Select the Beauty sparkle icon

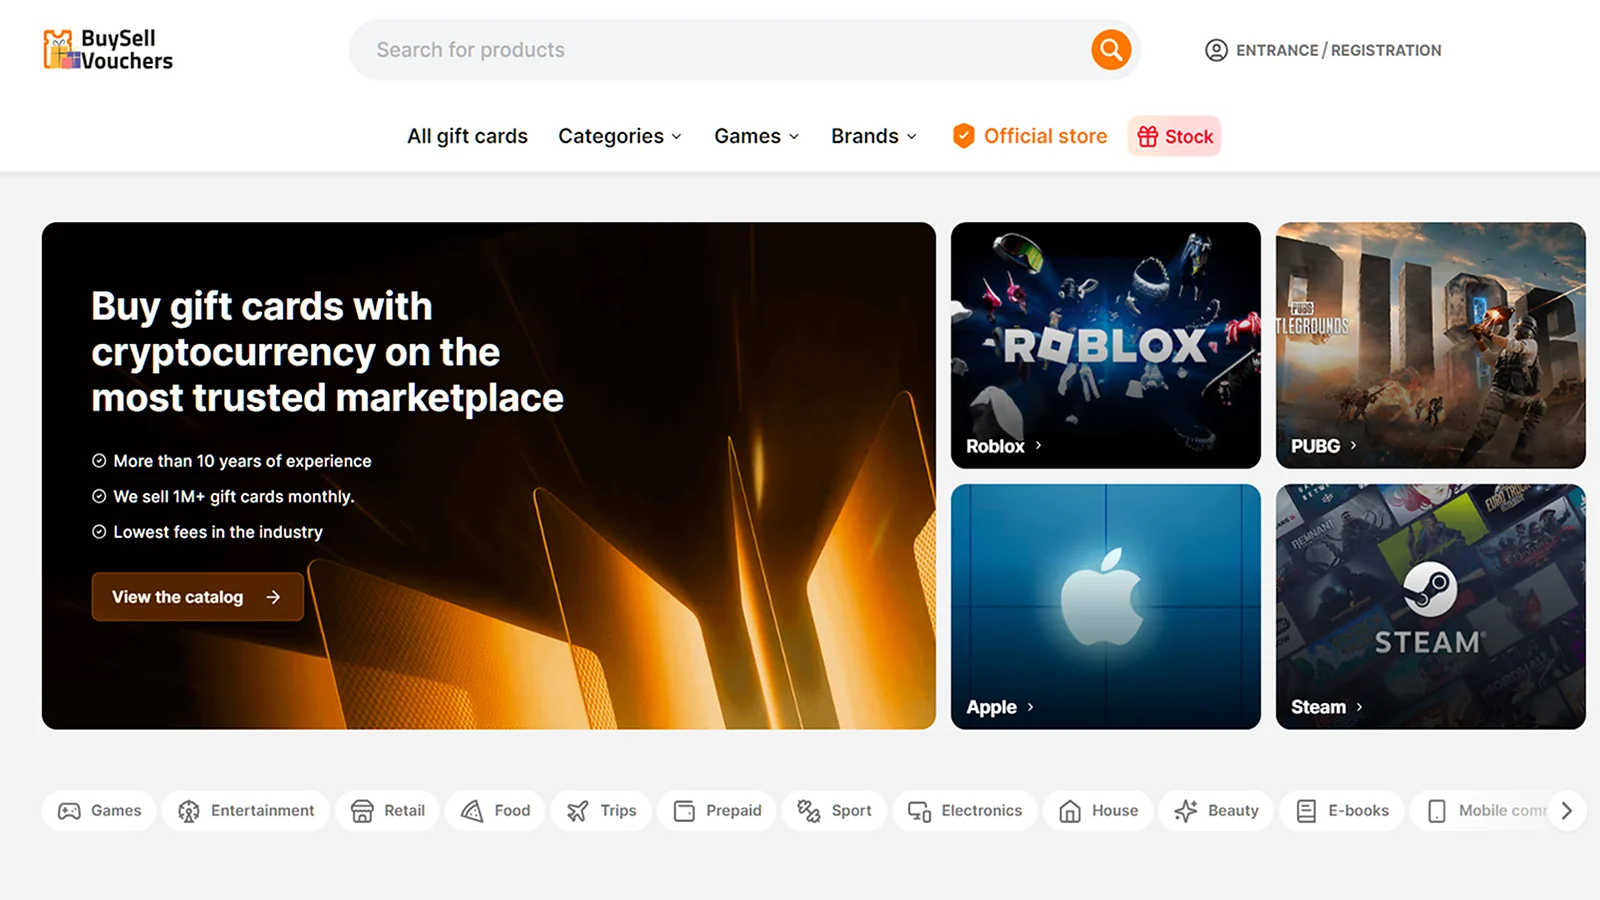pos(1187,811)
